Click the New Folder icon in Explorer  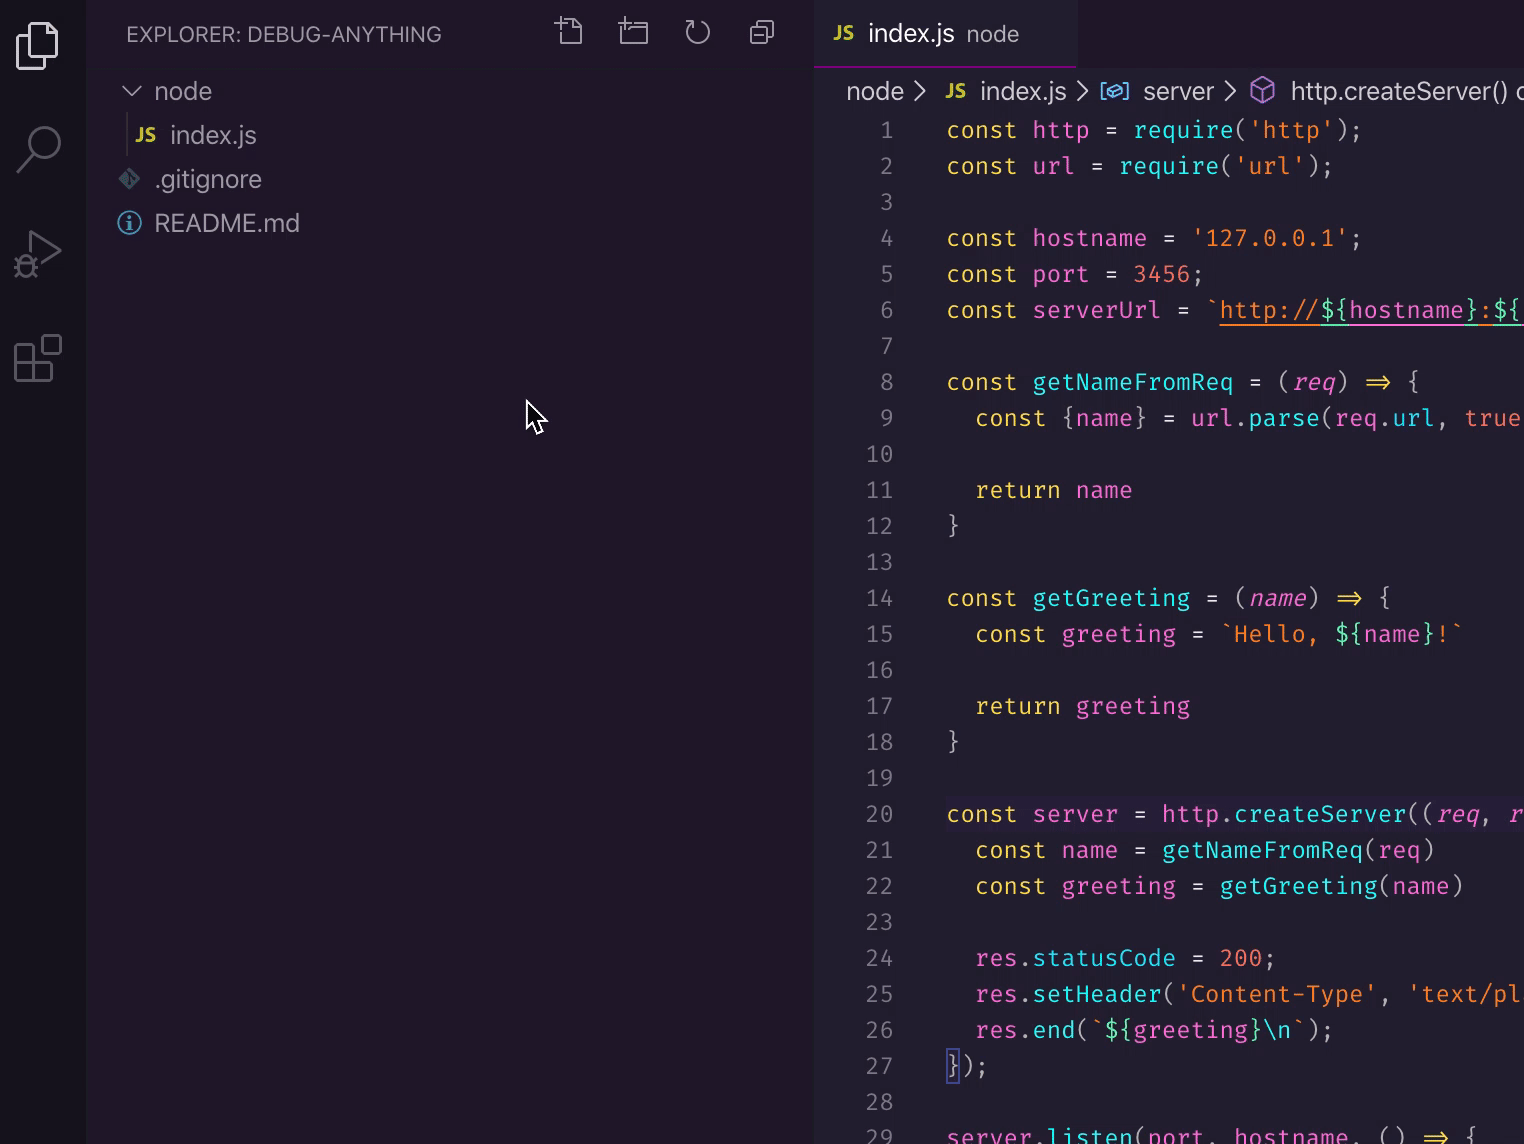coord(633,33)
